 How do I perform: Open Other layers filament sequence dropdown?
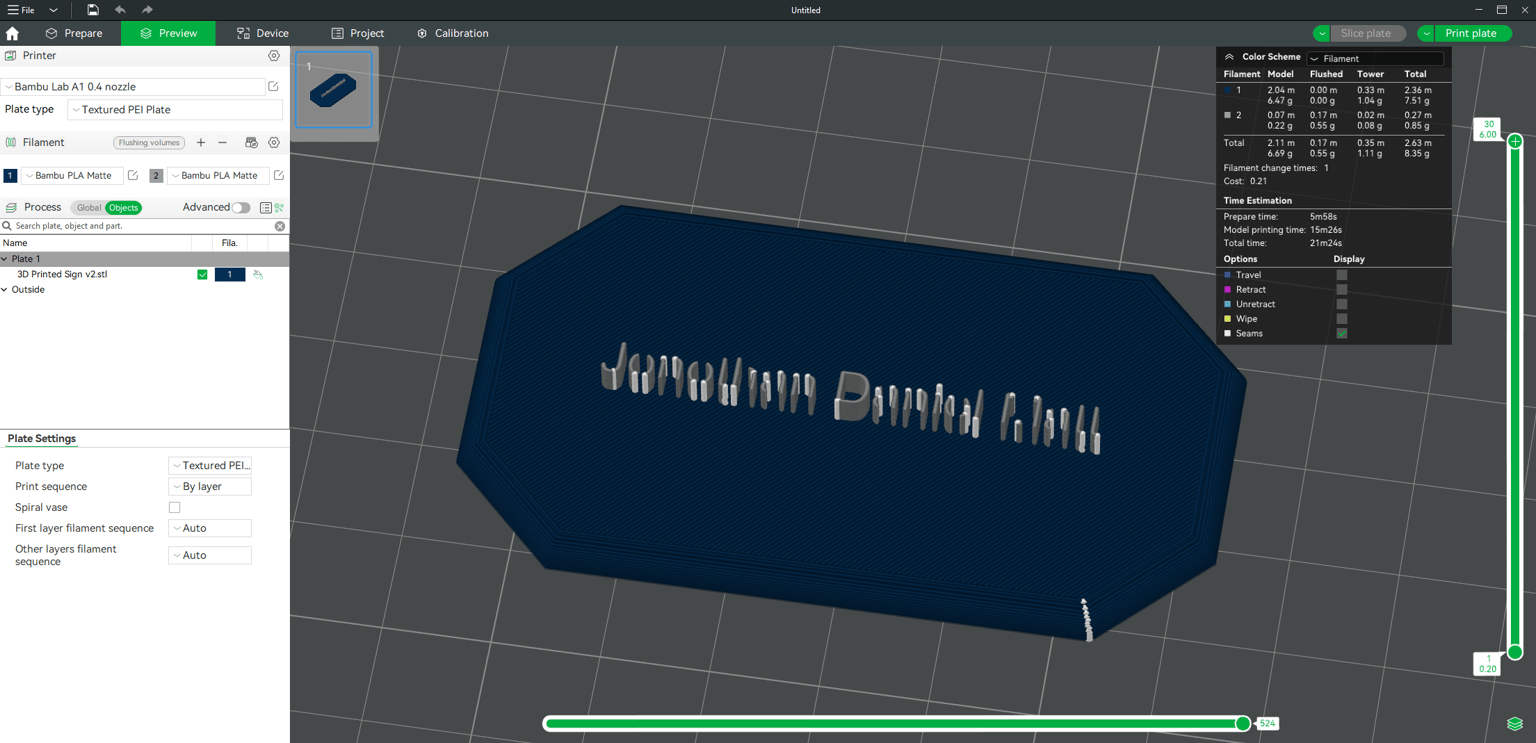[x=210, y=555]
